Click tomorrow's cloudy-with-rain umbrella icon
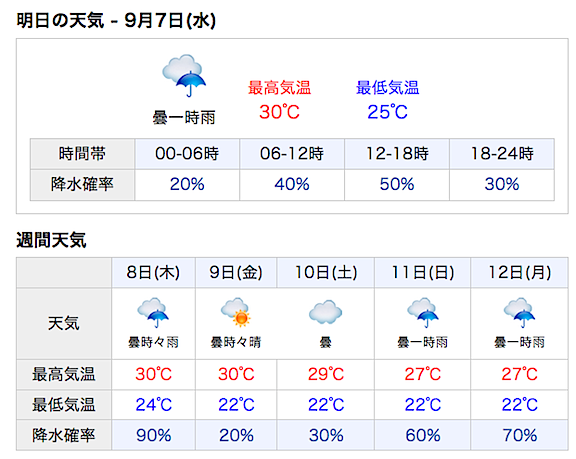 [184, 76]
